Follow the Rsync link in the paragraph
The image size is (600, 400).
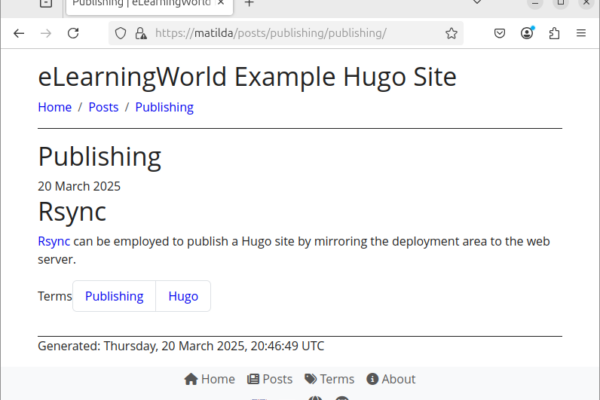coord(54,242)
